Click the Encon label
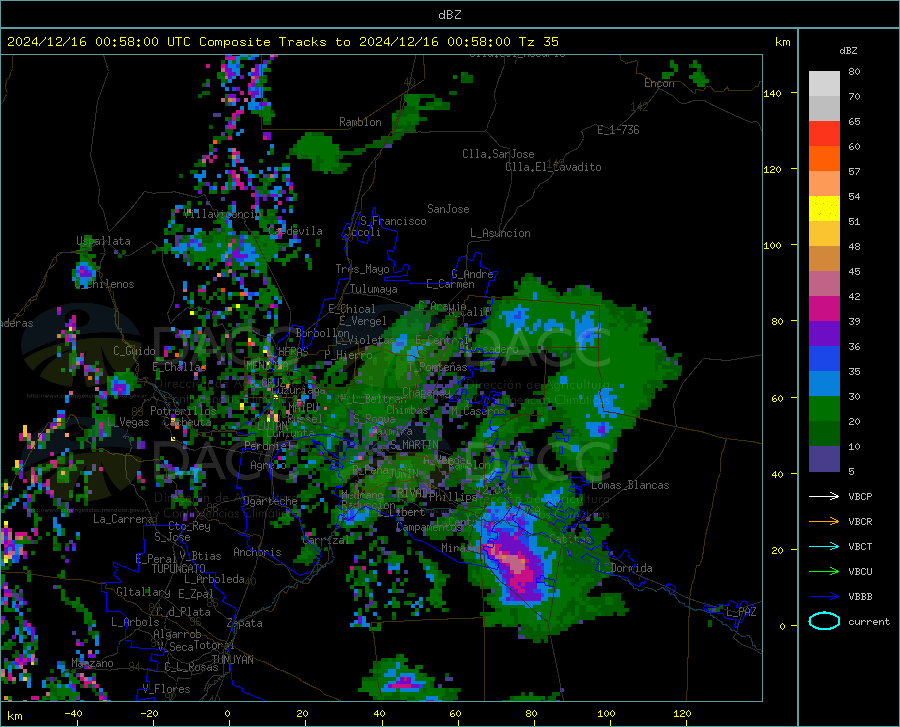900x727 pixels. coord(659,83)
